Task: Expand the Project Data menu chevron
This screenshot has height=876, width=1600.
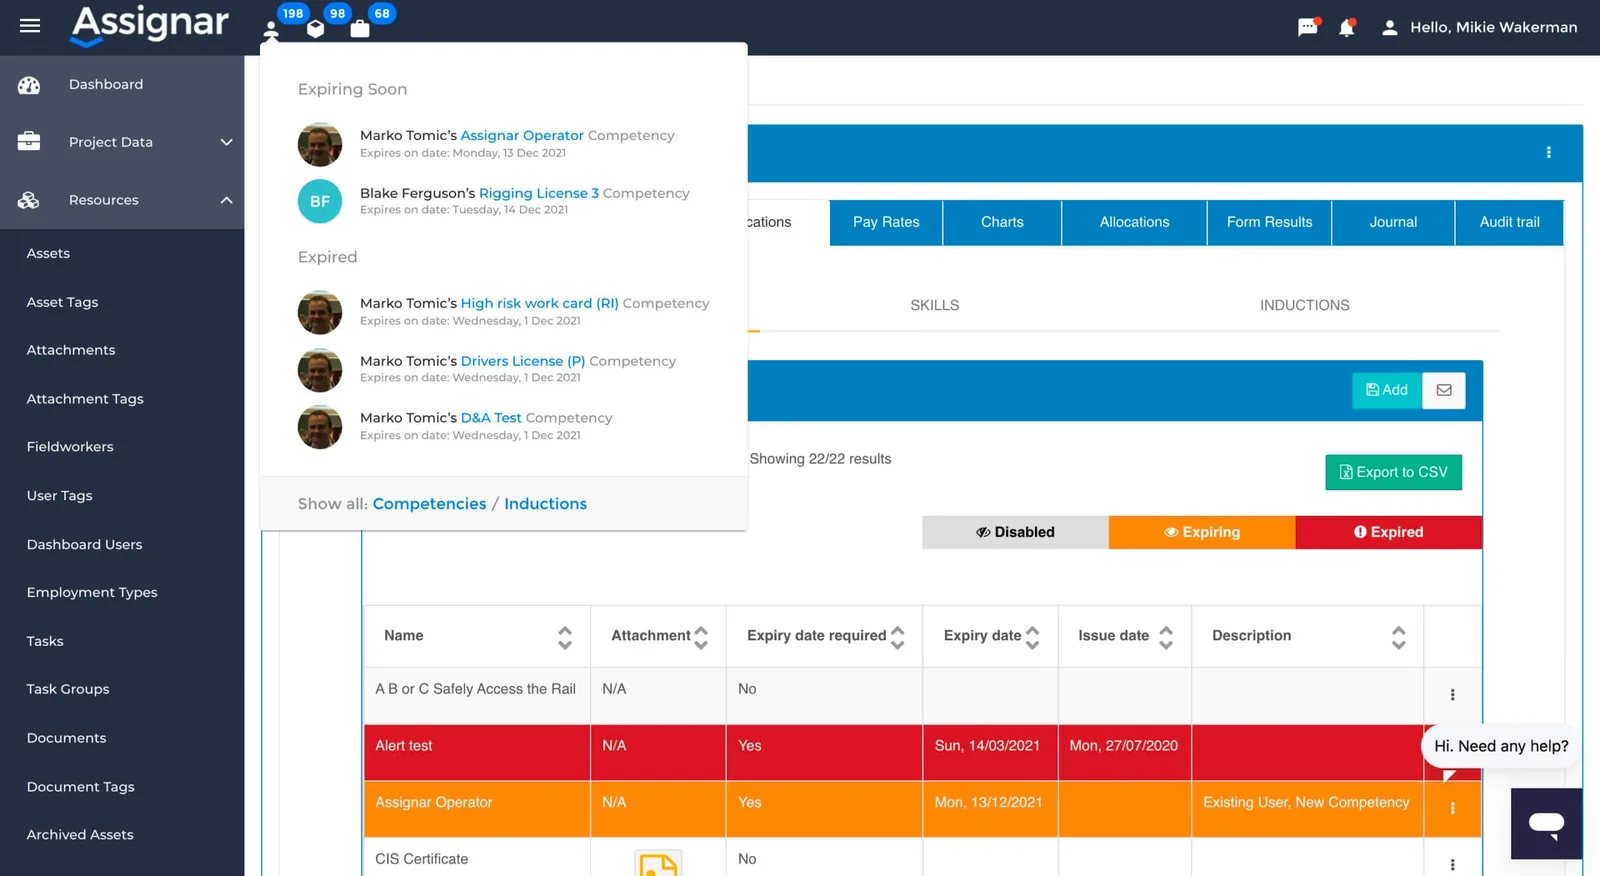Action: tap(226, 142)
